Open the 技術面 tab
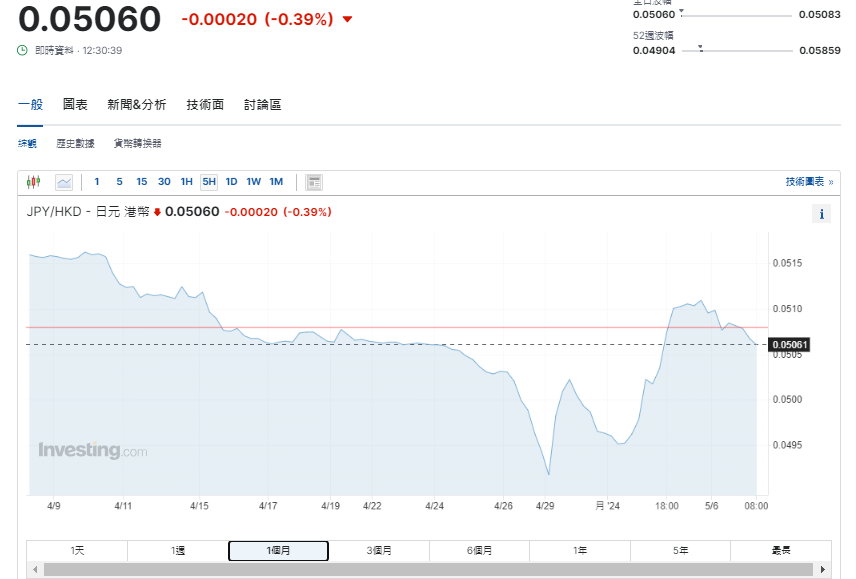 [x=203, y=103]
